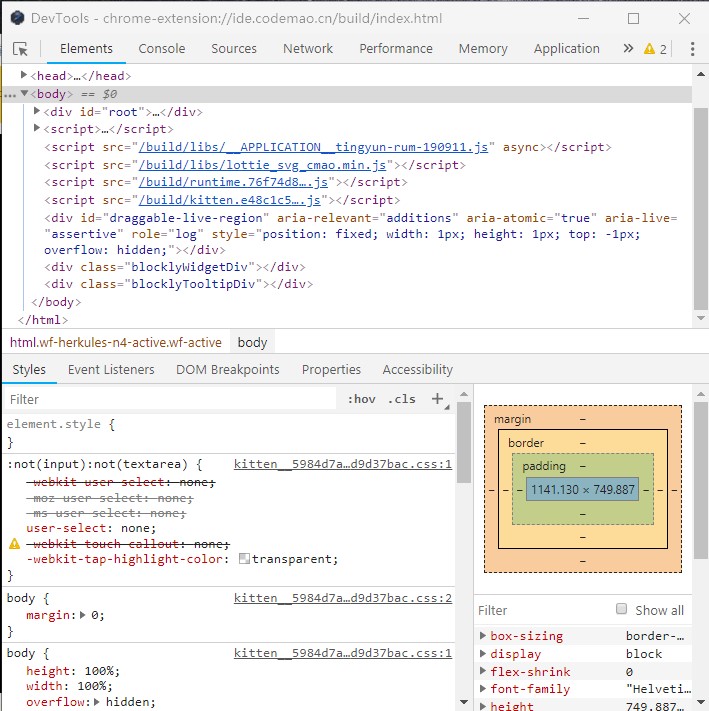Screen dimensions: 709x711
Task: Toggle the Show all computed styles checkbox
Action: [622, 609]
